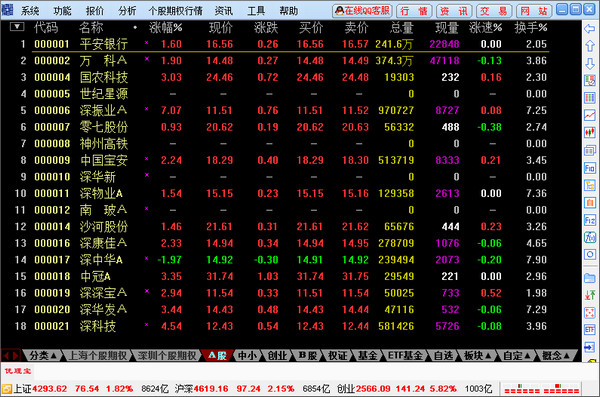Image resolution: width=600 pixels, height=397 pixels.
Task: Open the 工具 menu
Action: (x=256, y=11)
